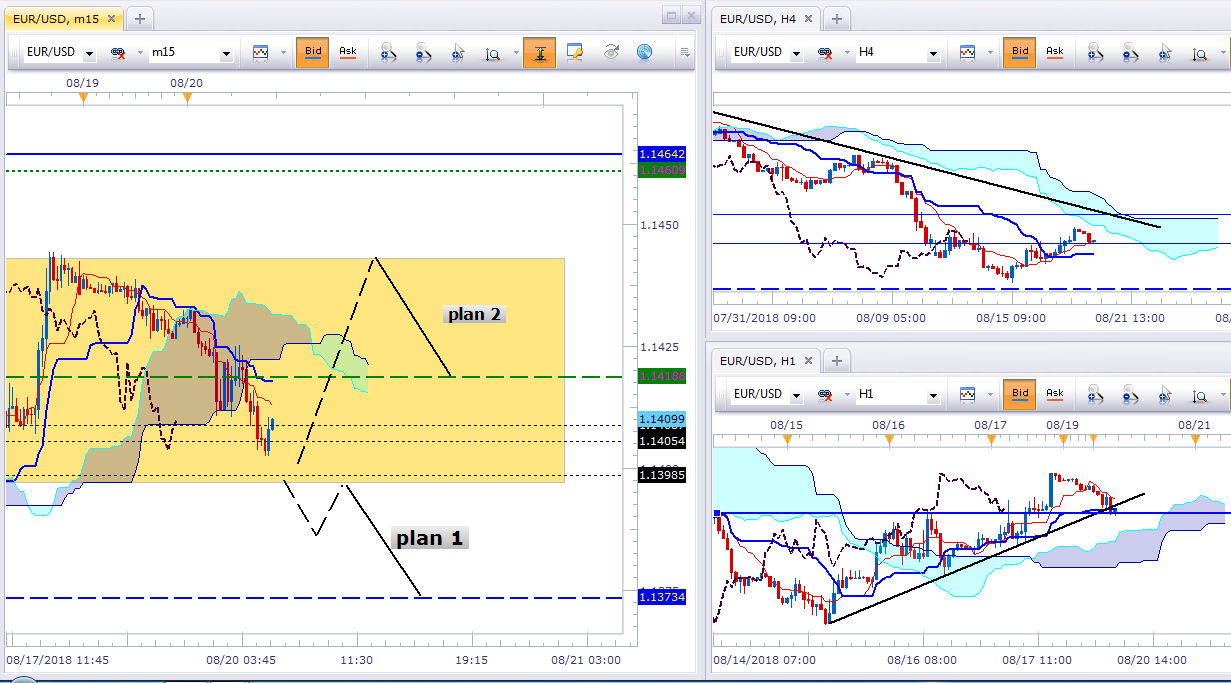1231x683 pixels.
Task: Click the 1.14099 current price label
Action: tap(662, 419)
